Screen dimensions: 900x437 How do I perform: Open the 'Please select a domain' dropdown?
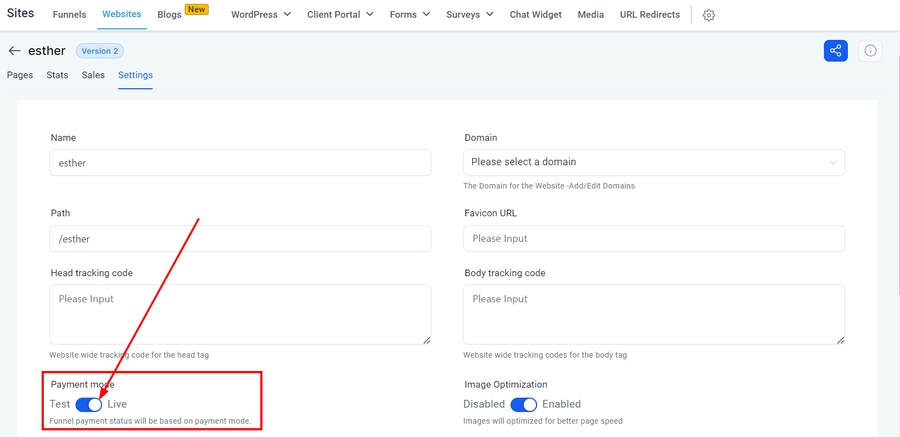pyautogui.click(x=654, y=162)
